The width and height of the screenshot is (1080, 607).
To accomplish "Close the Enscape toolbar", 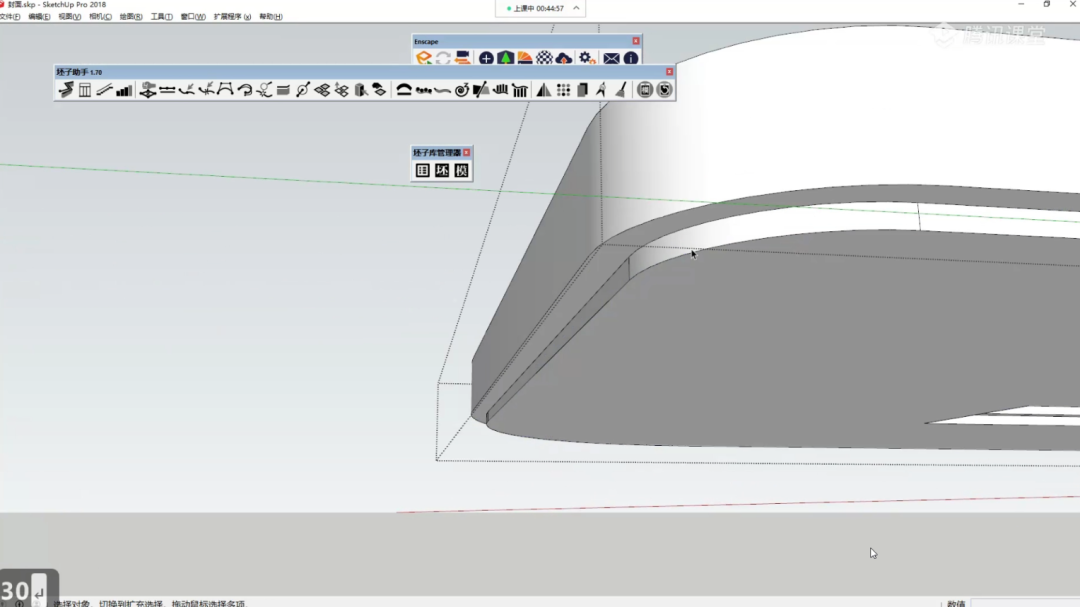I will (x=636, y=41).
